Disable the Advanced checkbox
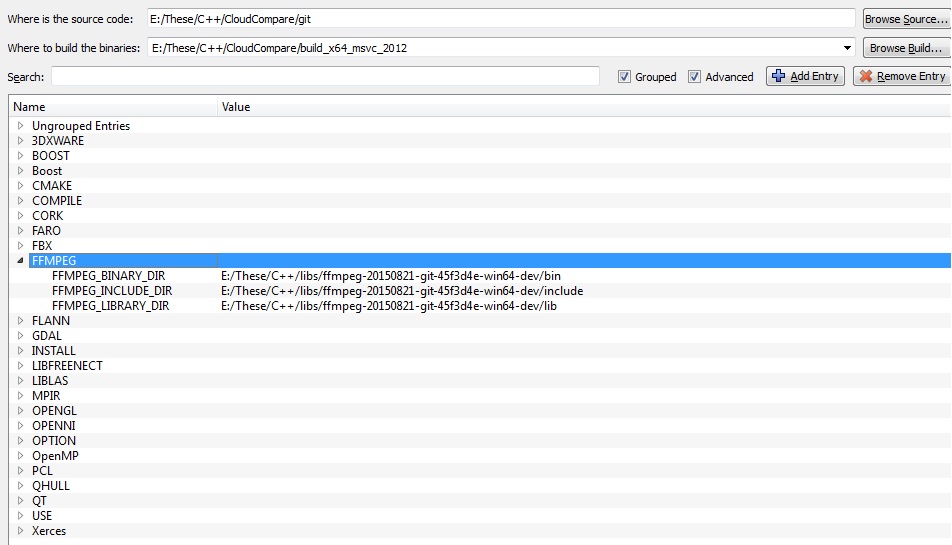This screenshot has width=952, height=545. click(x=695, y=77)
